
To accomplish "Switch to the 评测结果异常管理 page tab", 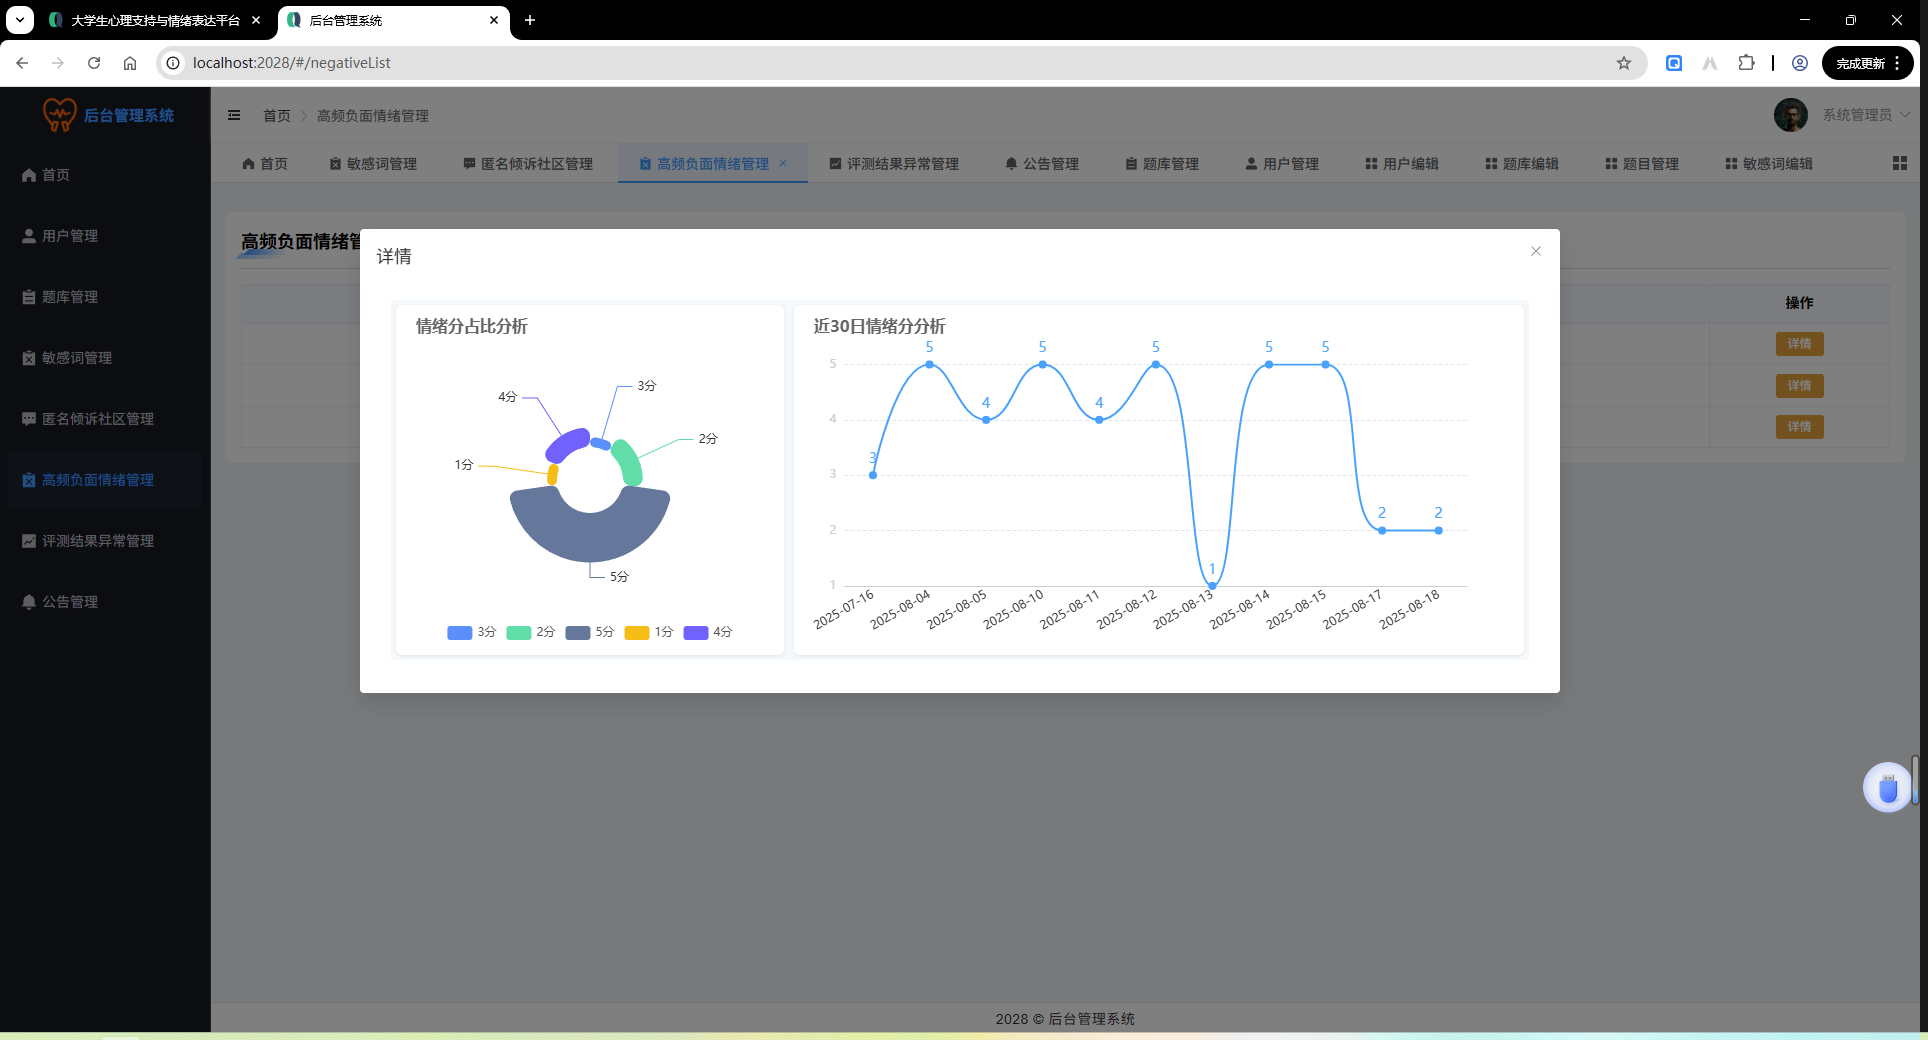I will click(894, 164).
